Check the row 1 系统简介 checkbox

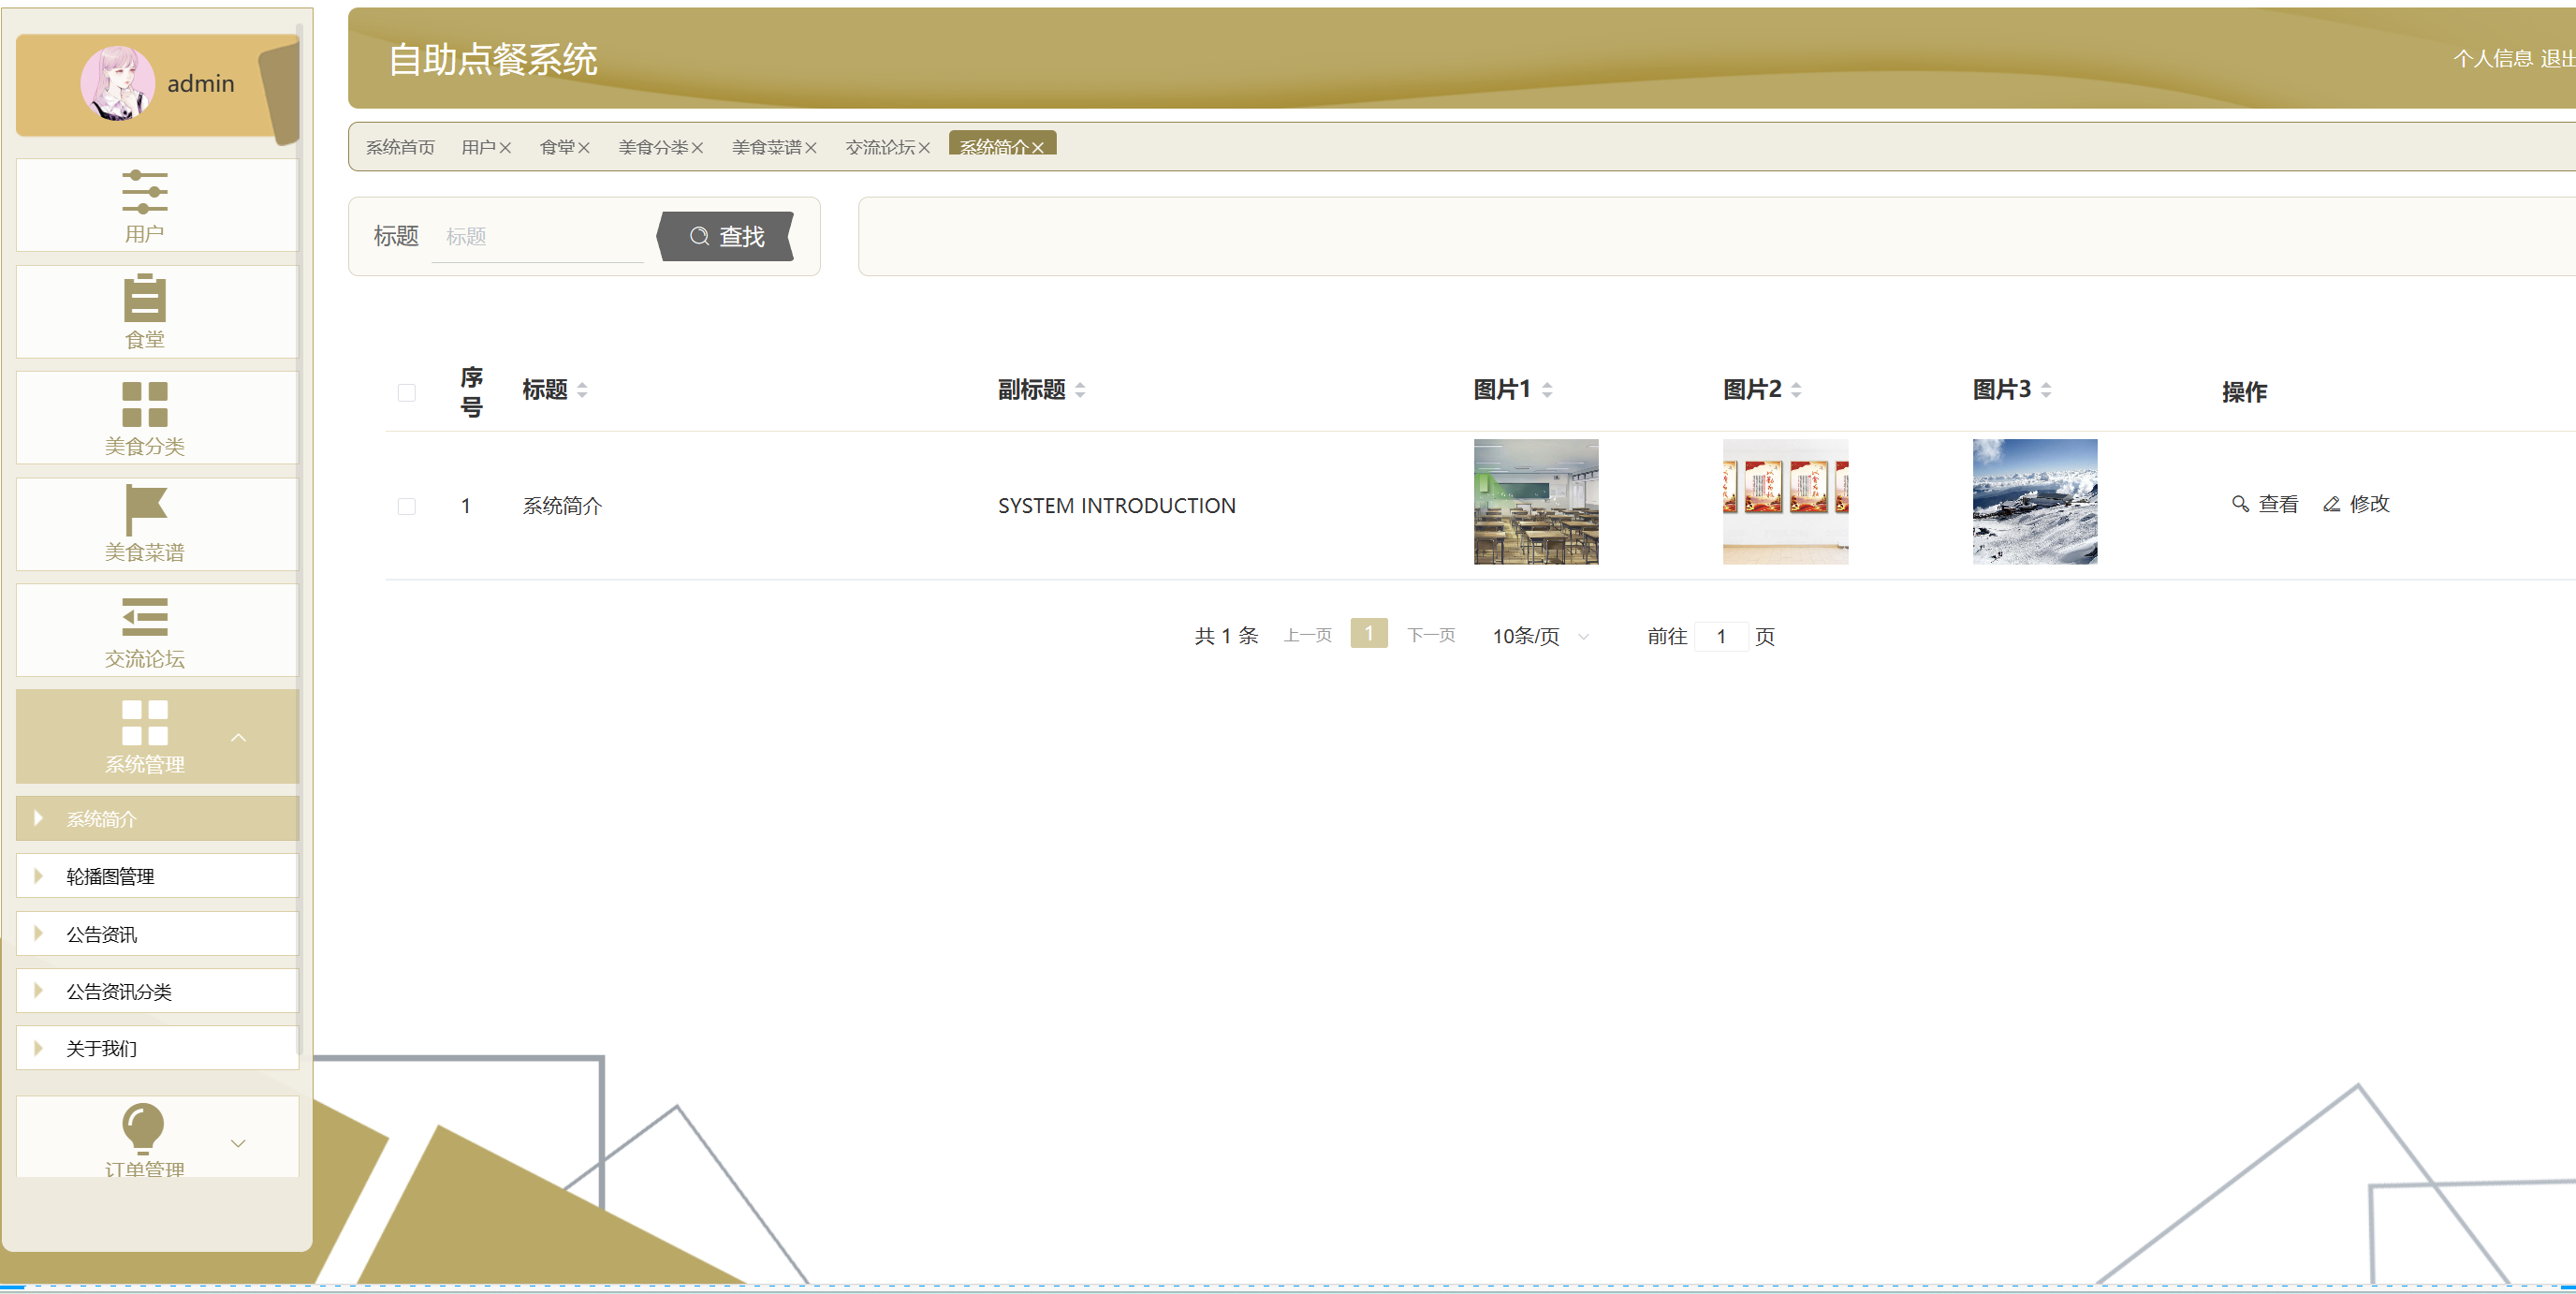click(x=406, y=506)
